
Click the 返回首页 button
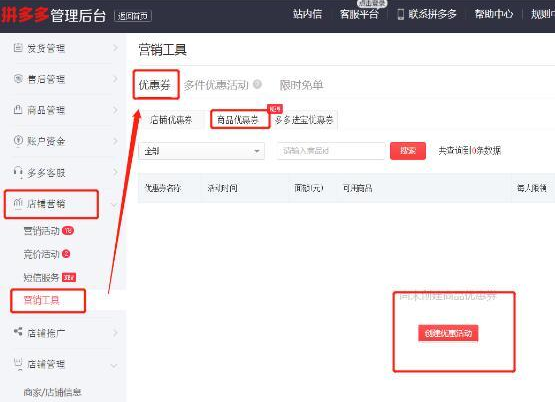tap(133, 16)
